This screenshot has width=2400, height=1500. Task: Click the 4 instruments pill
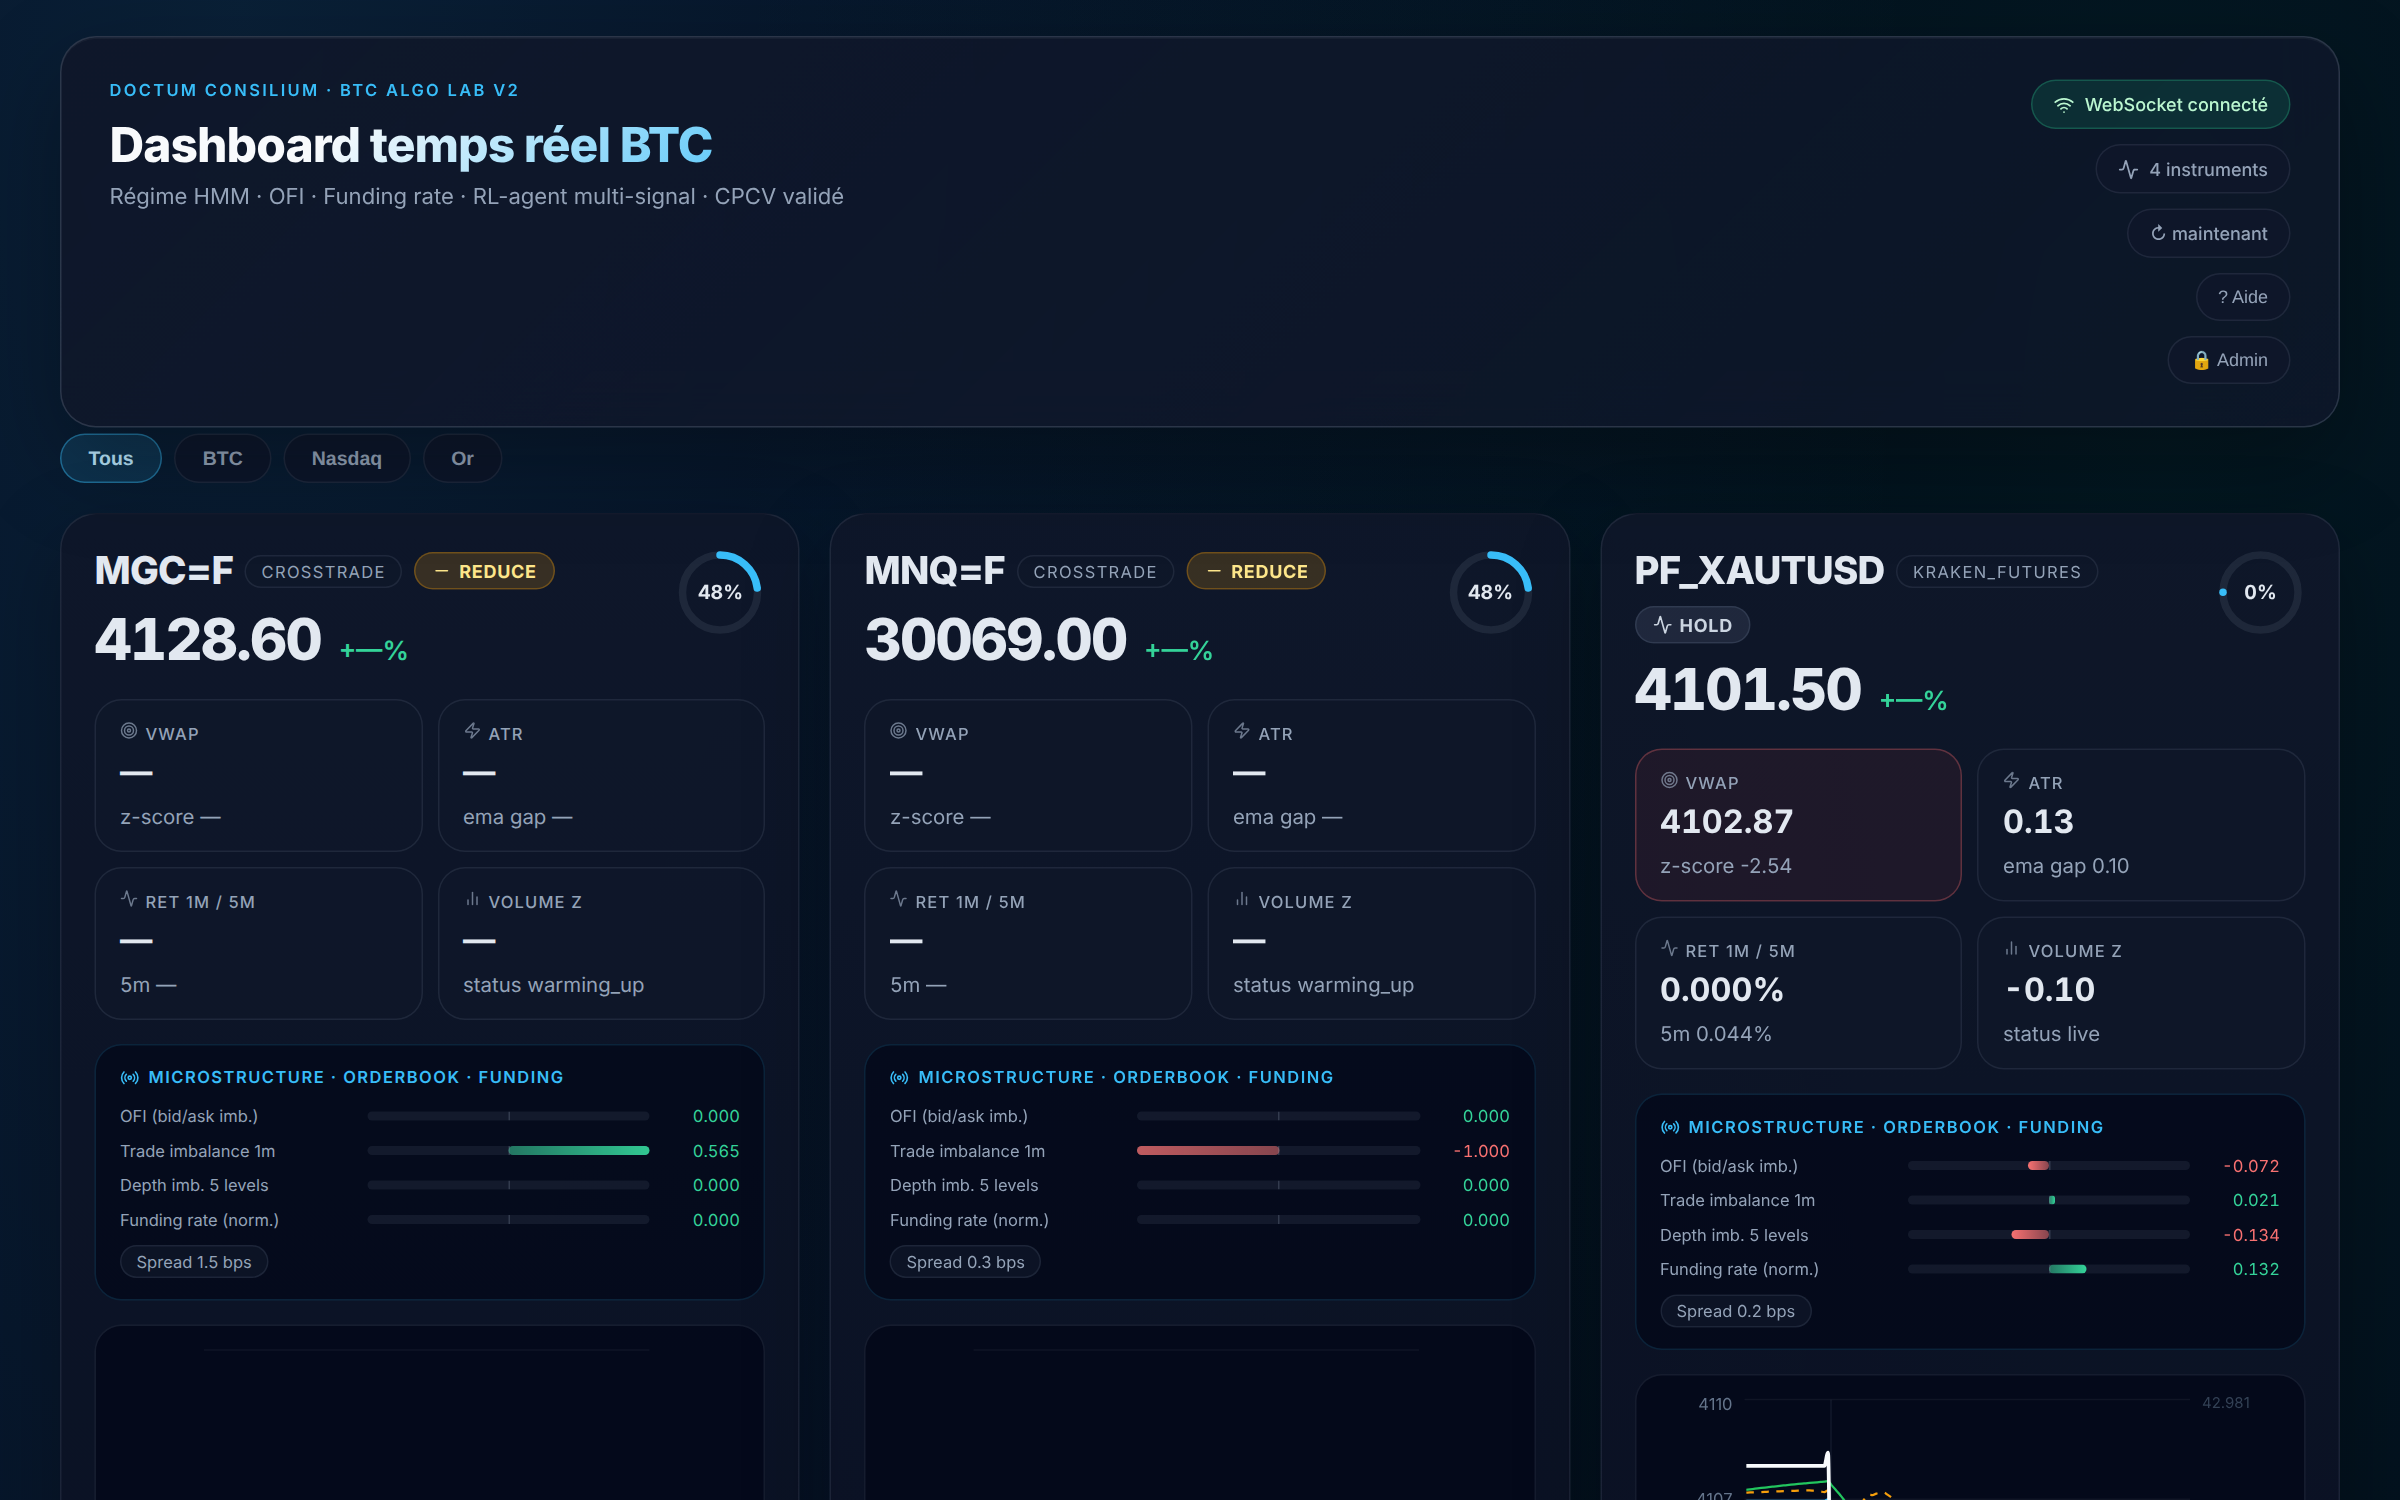[2193, 170]
